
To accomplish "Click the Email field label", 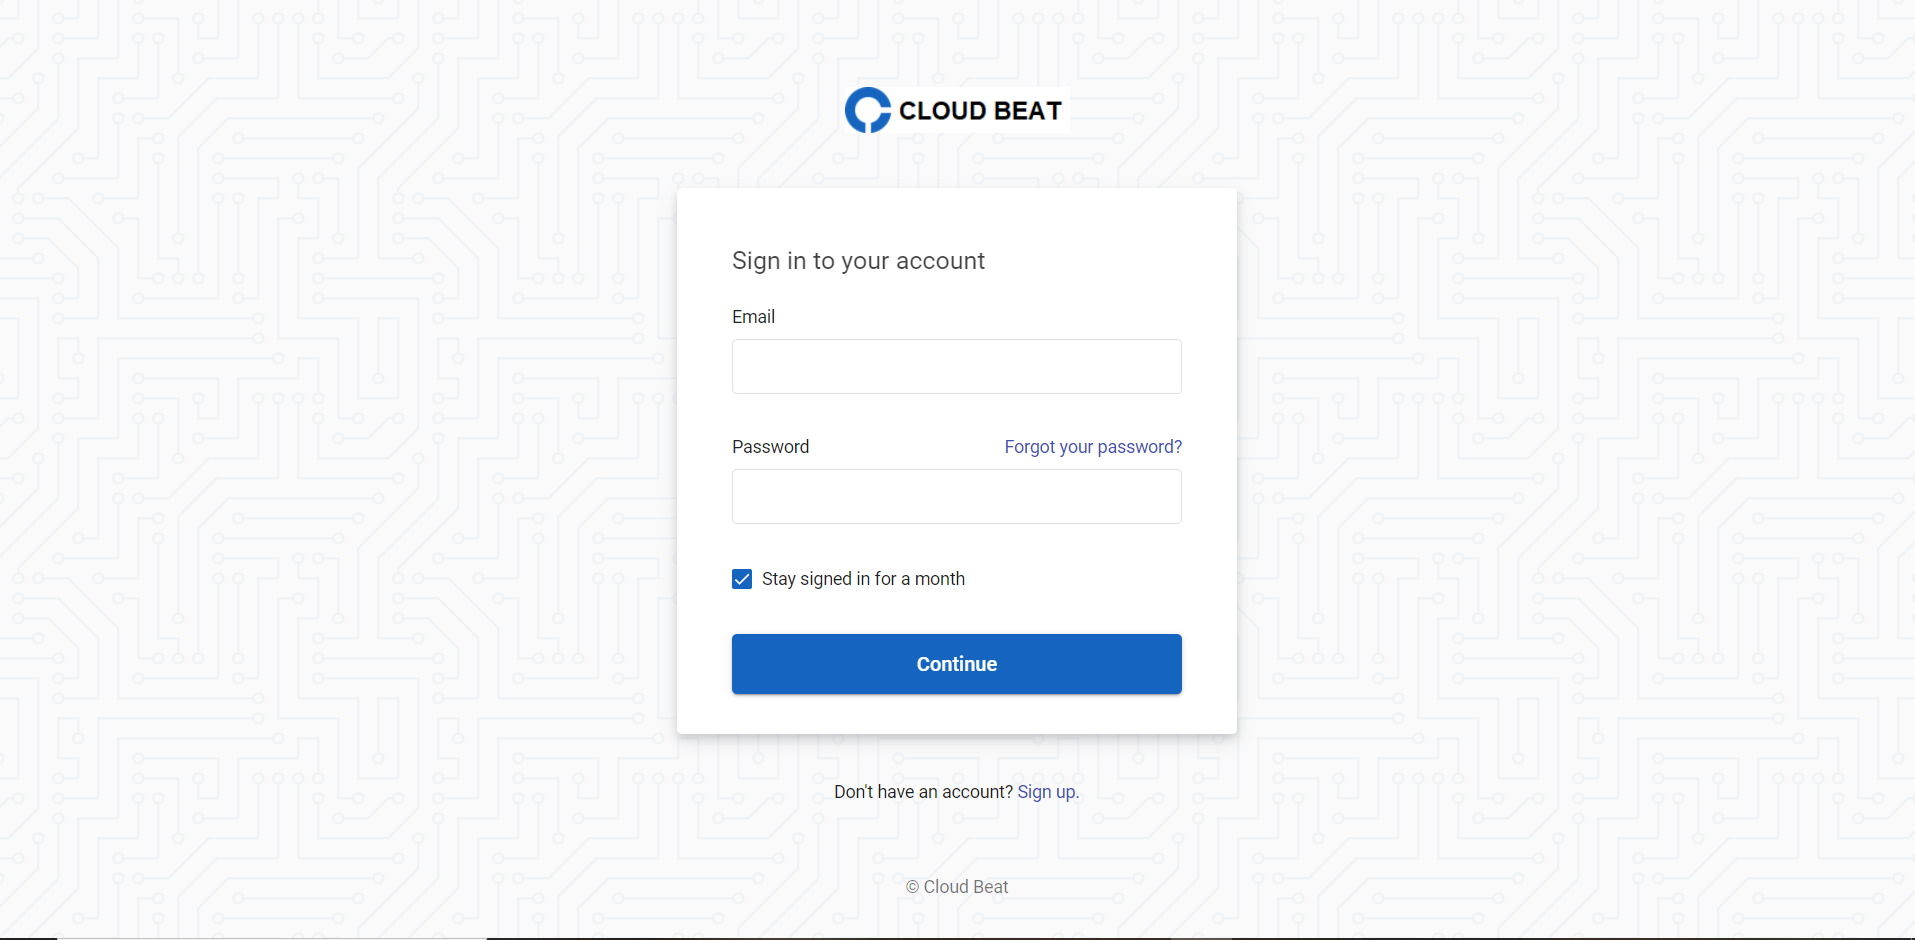I will pyautogui.click(x=753, y=317).
